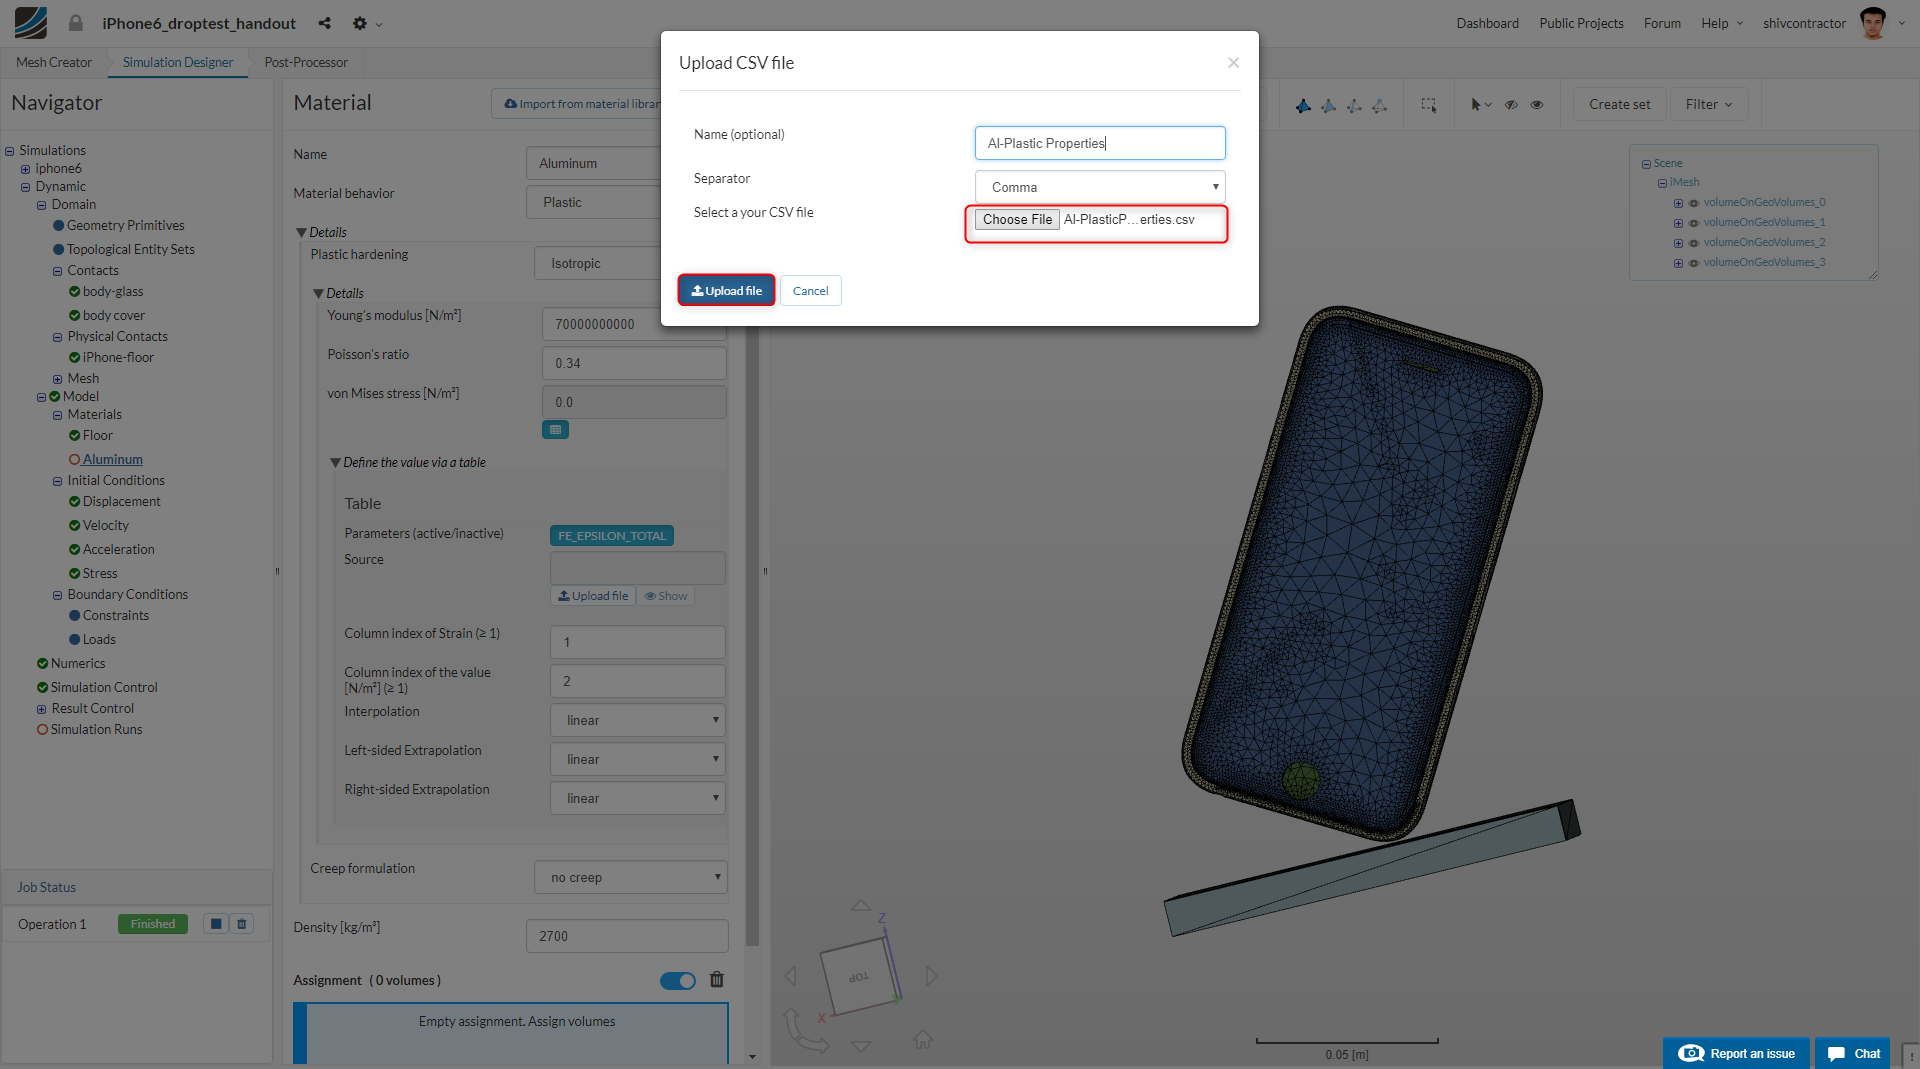Click the show all entities eye icon
The width and height of the screenshot is (1920, 1069).
pyautogui.click(x=1537, y=104)
